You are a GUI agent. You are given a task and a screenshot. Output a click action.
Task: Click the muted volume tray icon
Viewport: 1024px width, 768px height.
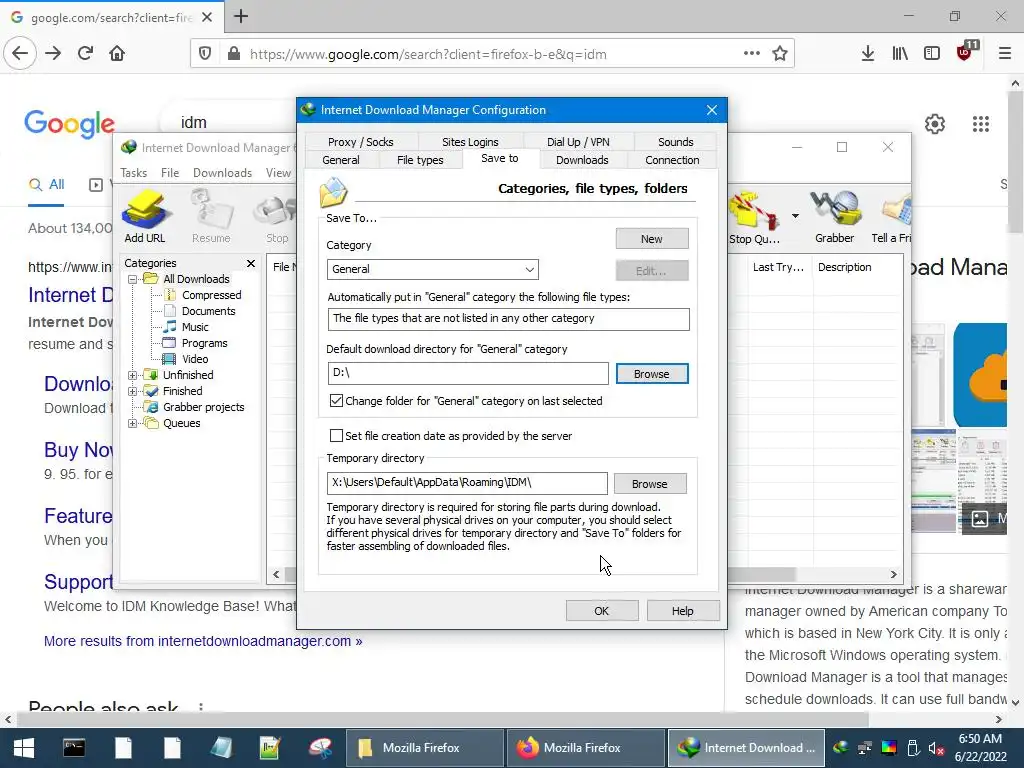pos(935,748)
